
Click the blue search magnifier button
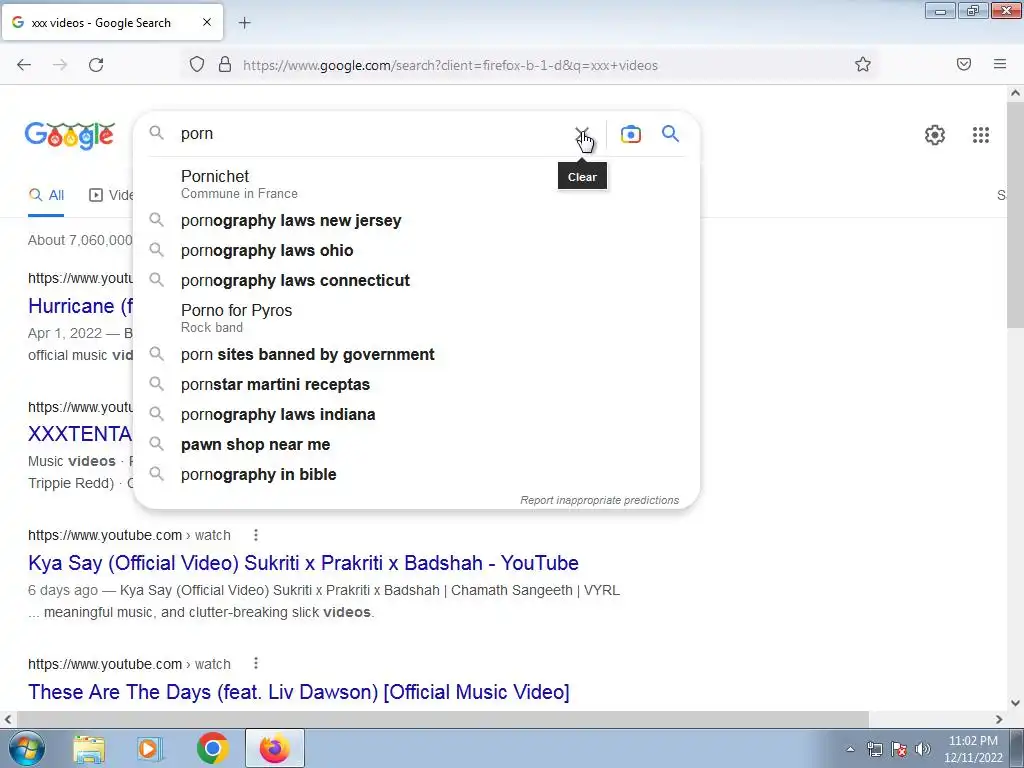click(670, 134)
